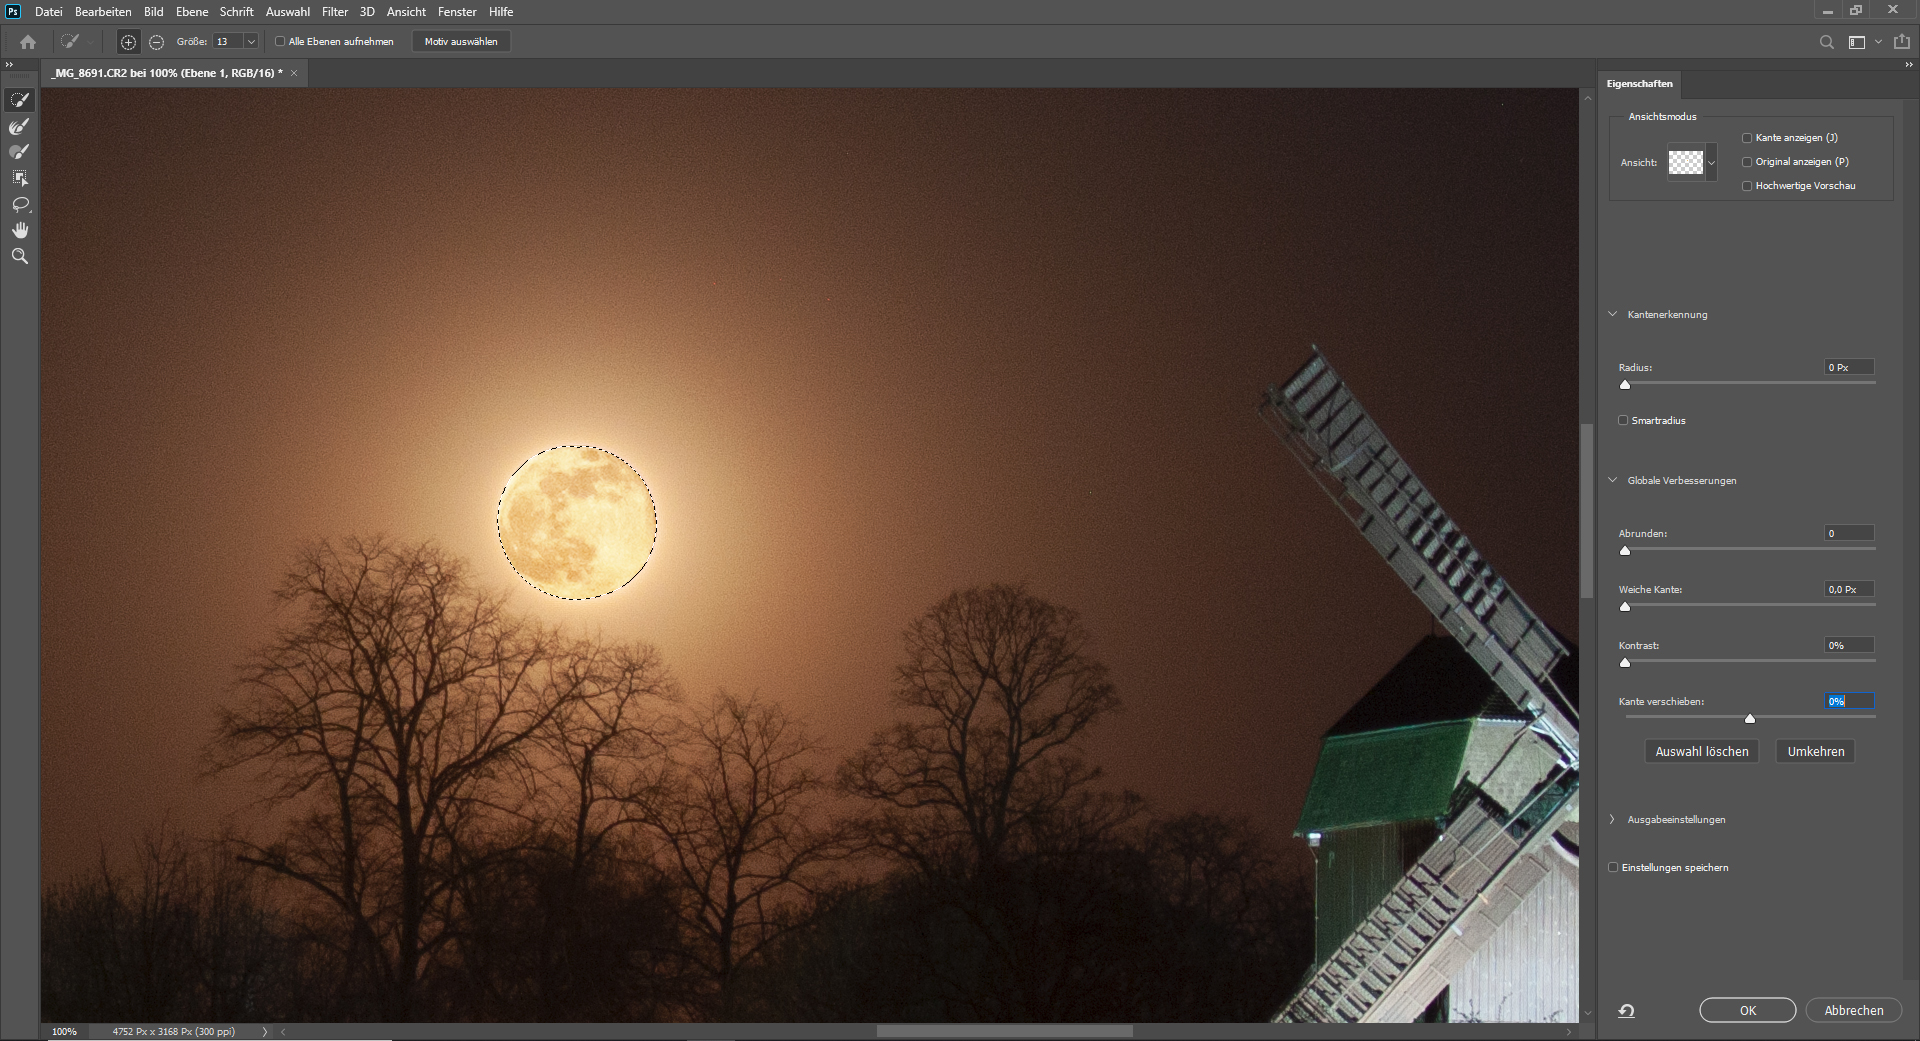Click the brush Größe input field

point(228,42)
